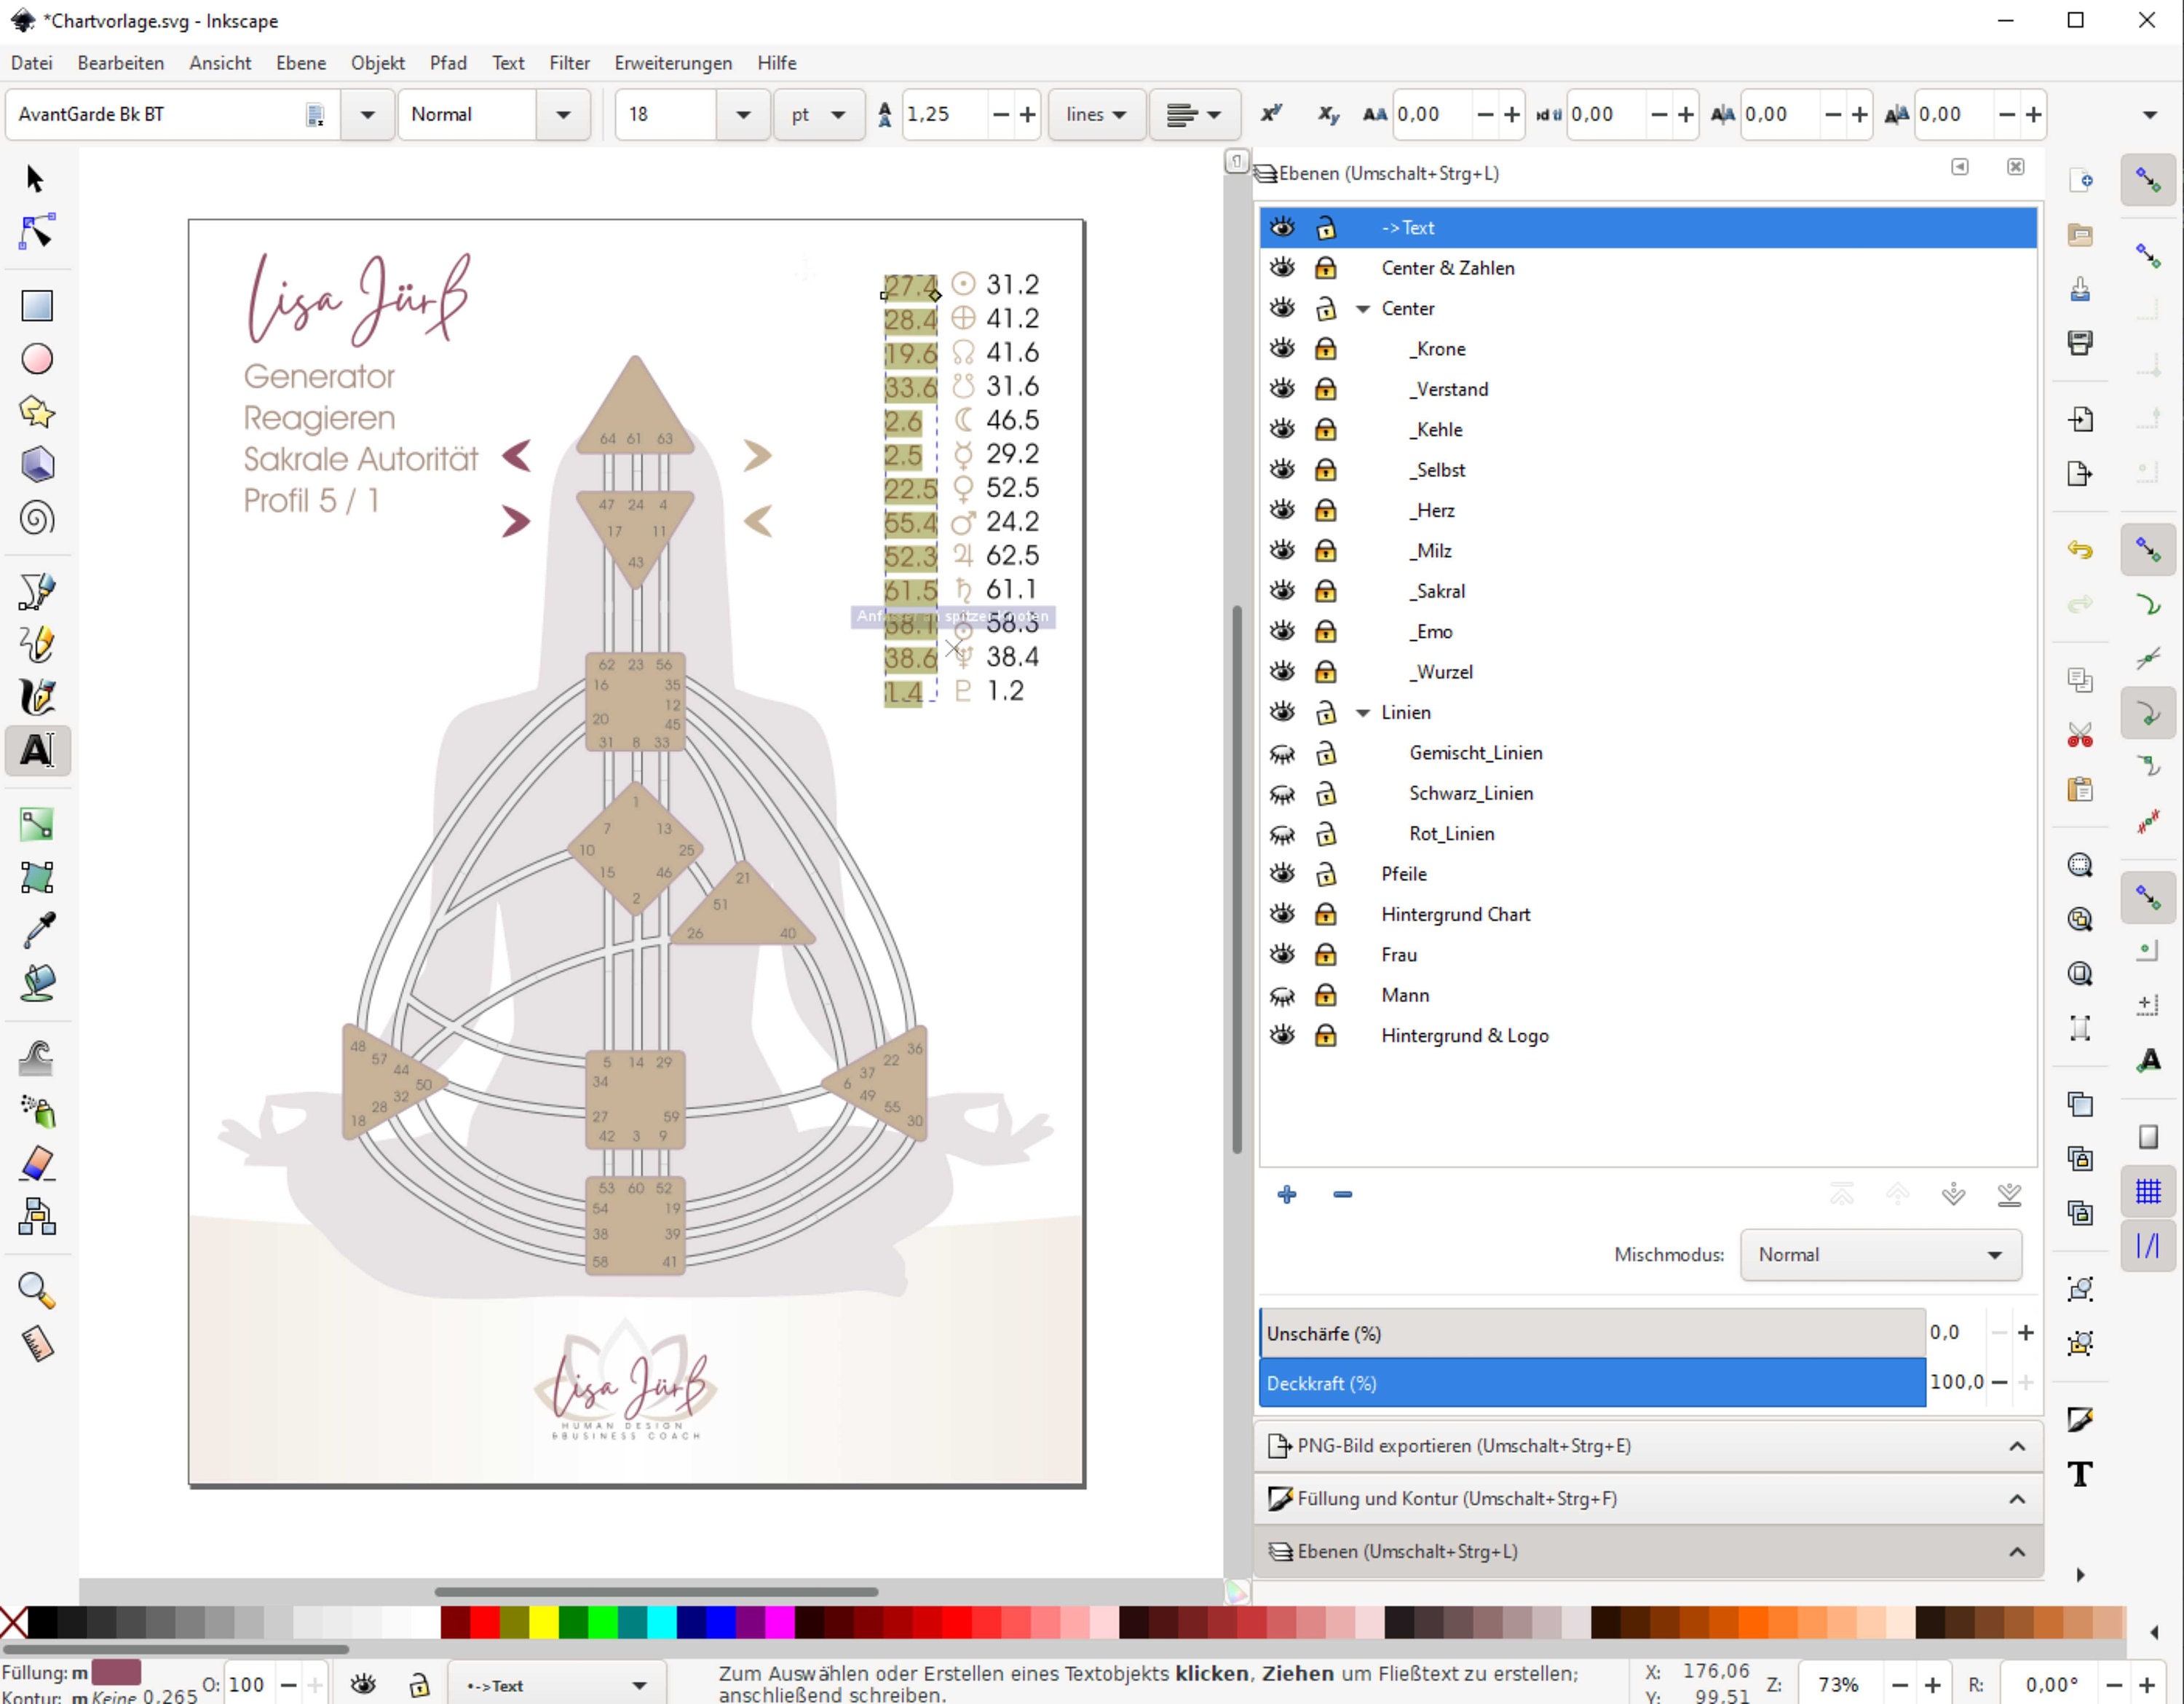Select the Hintergrund & Logo layer

click(1648, 1035)
